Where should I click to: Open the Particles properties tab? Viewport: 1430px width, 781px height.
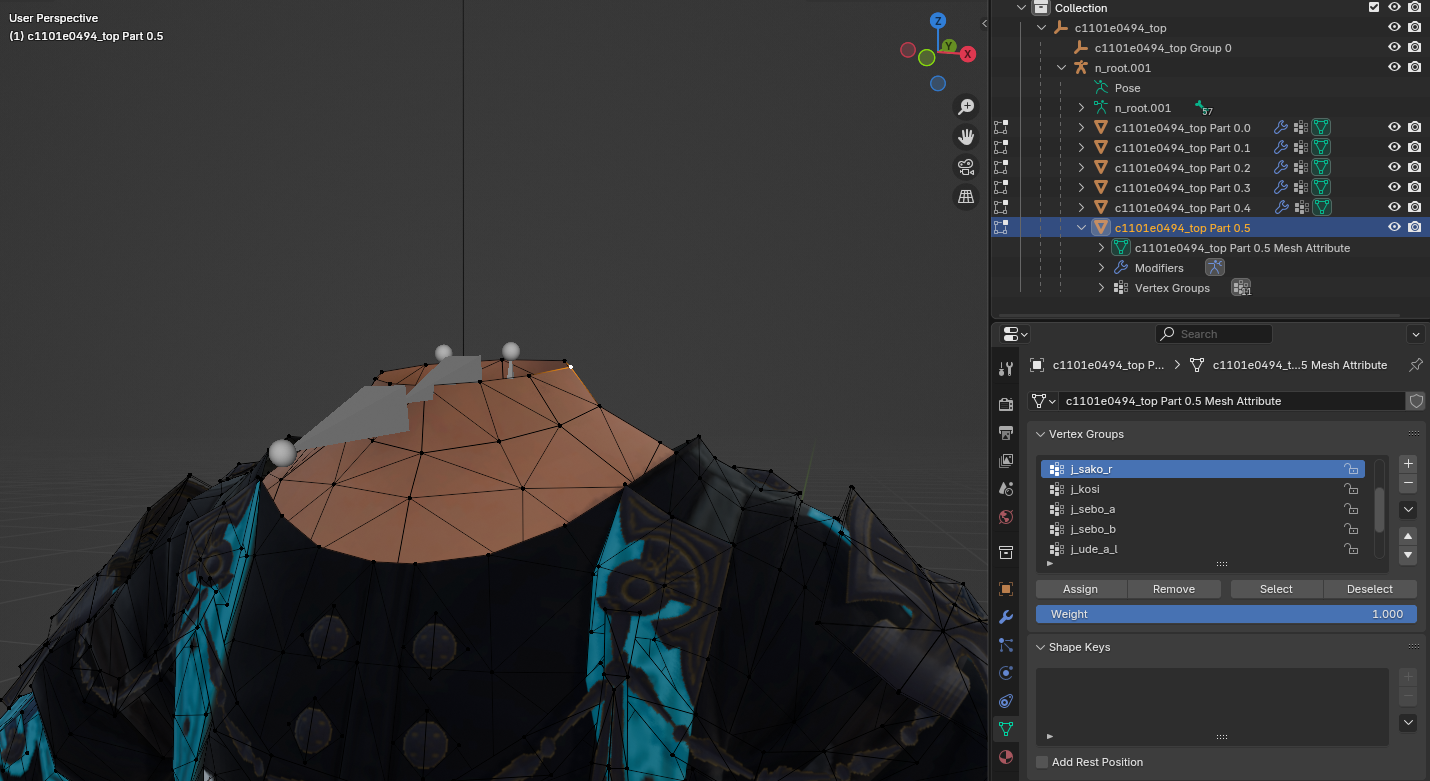pos(1006,645)
